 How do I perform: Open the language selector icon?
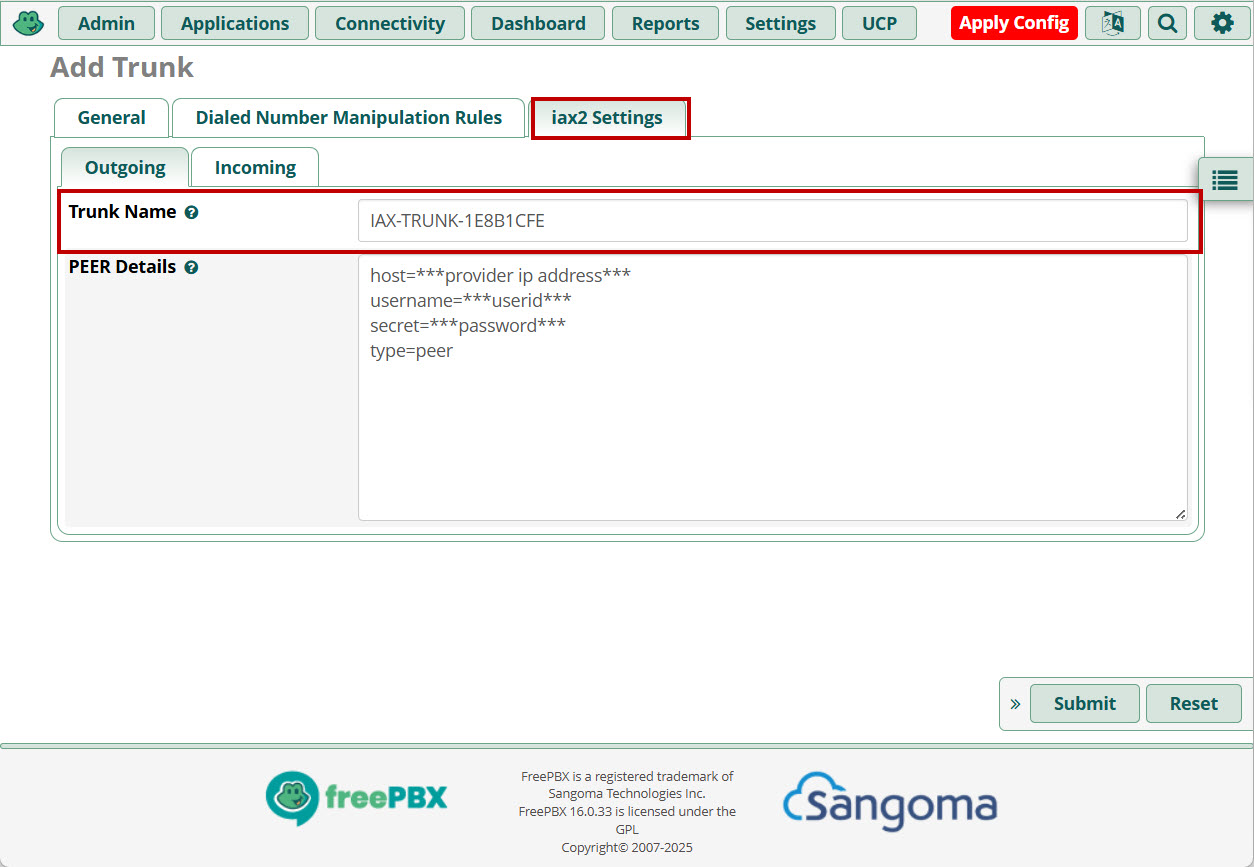click(x=1112, y=23)
